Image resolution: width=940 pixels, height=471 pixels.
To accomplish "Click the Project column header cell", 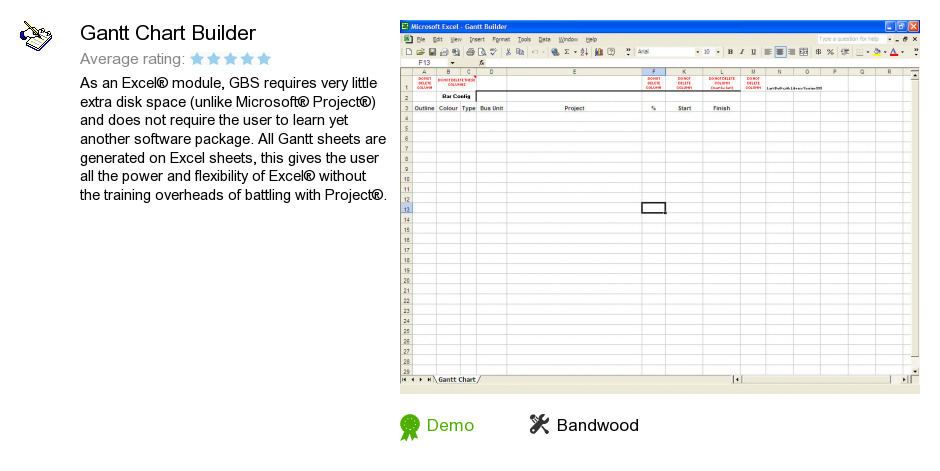I will (x=574, y=108).
